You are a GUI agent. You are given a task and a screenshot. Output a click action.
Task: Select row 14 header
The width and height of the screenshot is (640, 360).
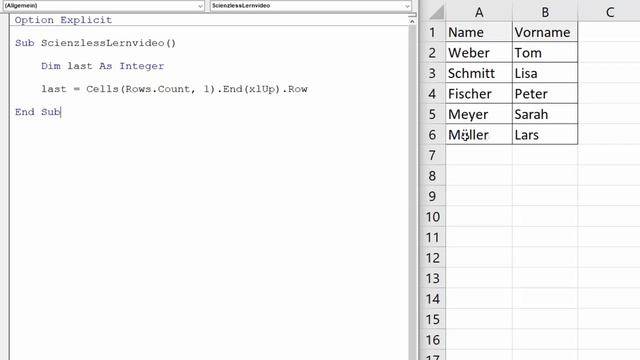tap(432, 299)
